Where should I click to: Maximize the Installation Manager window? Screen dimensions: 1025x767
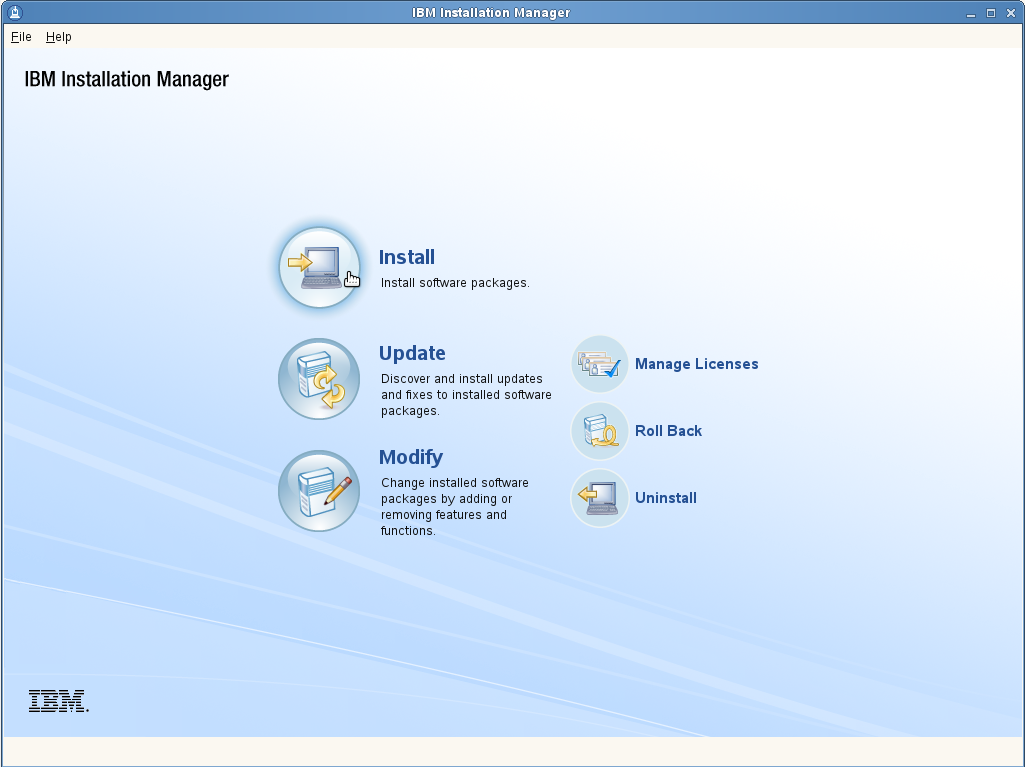[x=991, y=13]
